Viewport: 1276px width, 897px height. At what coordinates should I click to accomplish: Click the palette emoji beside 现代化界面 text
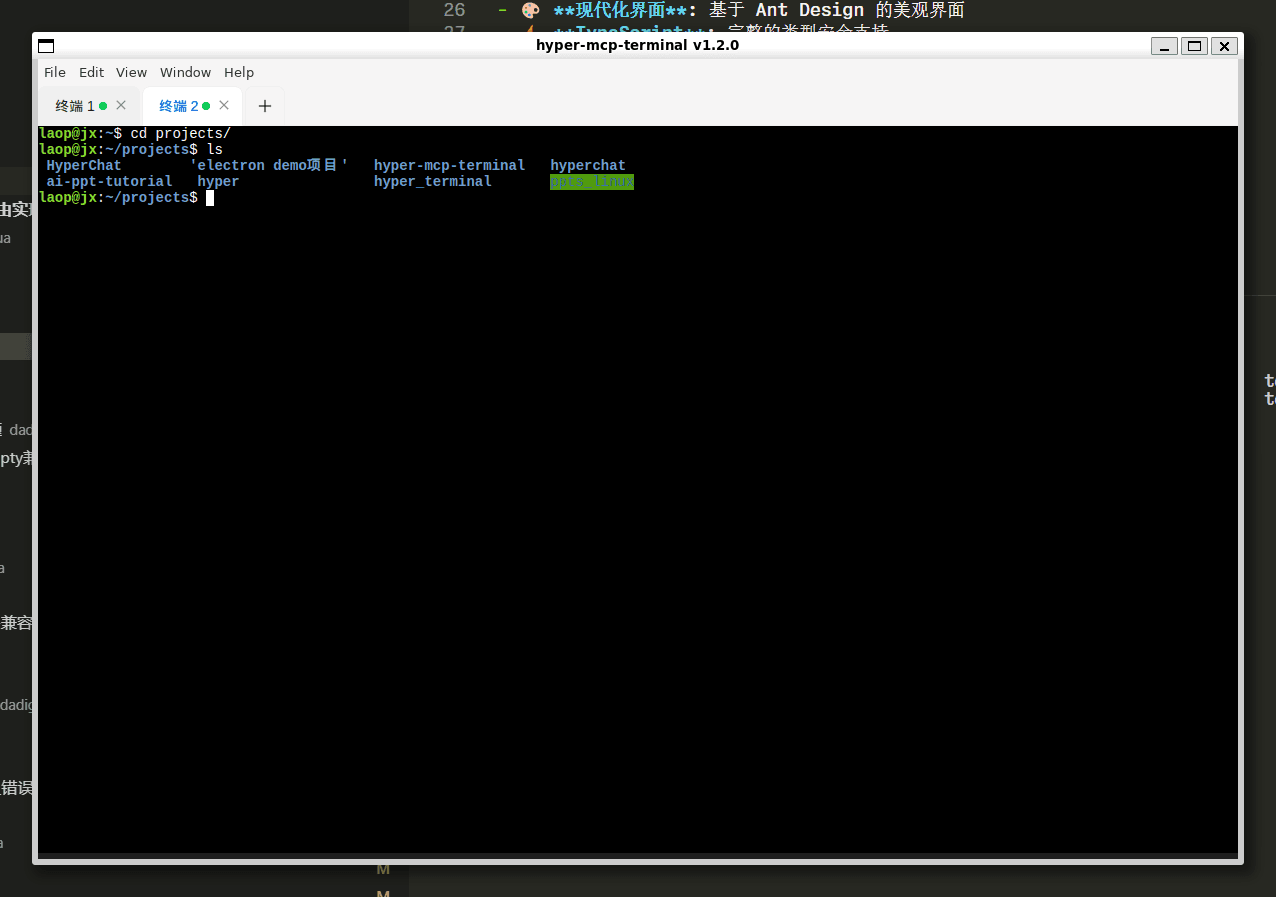[529, 10]
